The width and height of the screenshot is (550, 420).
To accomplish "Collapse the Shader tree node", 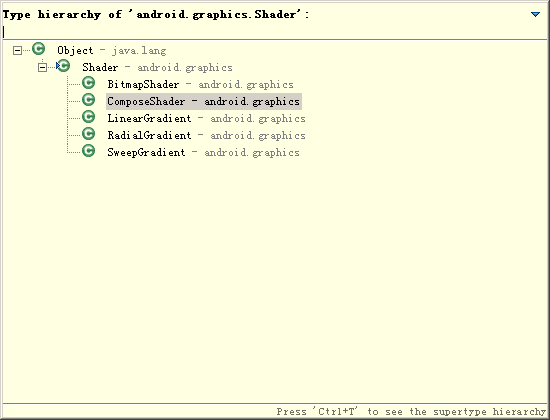I will point(42,67).
